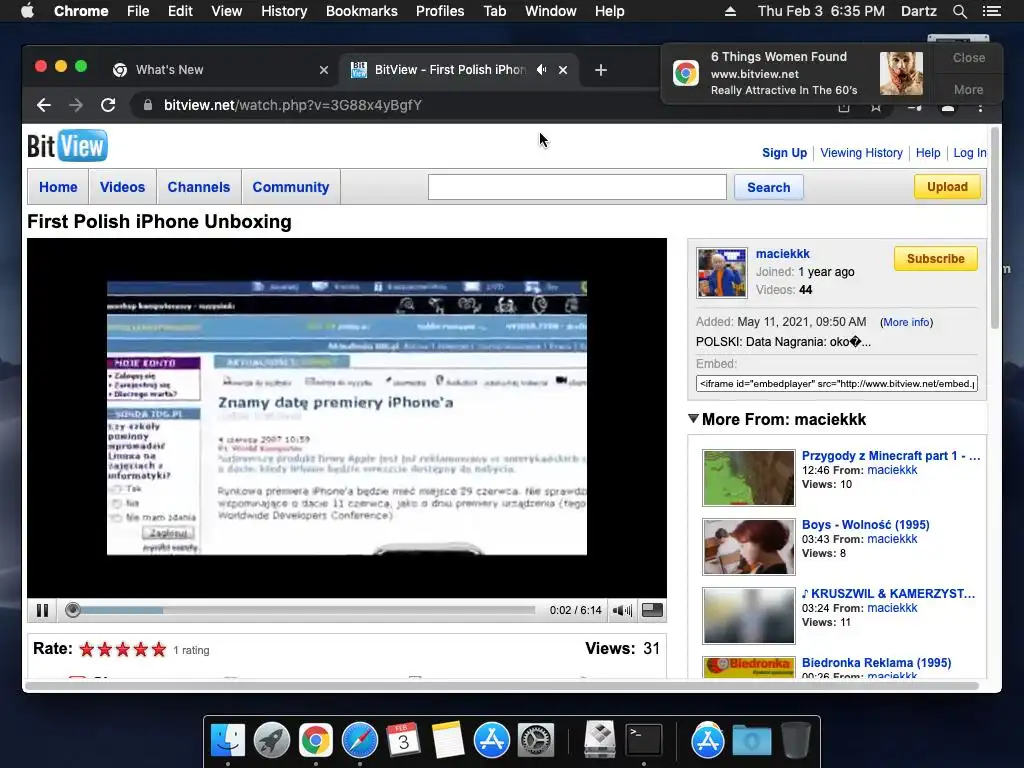Viewport: 1024px width, 768px height.
Task: Click the browser forward arrow
Action: point(76,105)
